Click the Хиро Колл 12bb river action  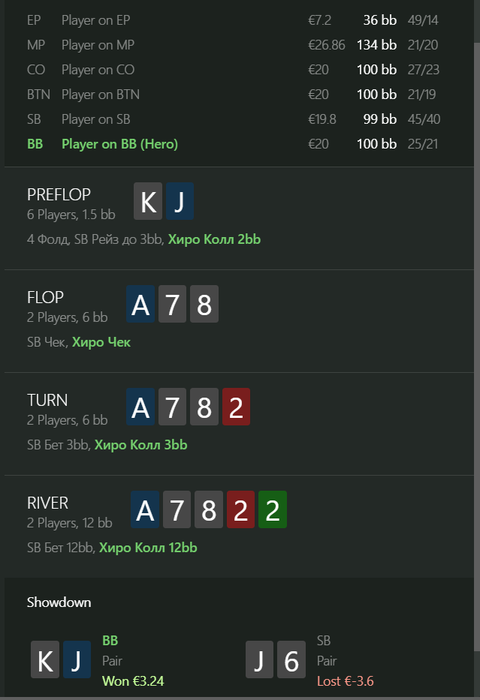pos(148,547)
